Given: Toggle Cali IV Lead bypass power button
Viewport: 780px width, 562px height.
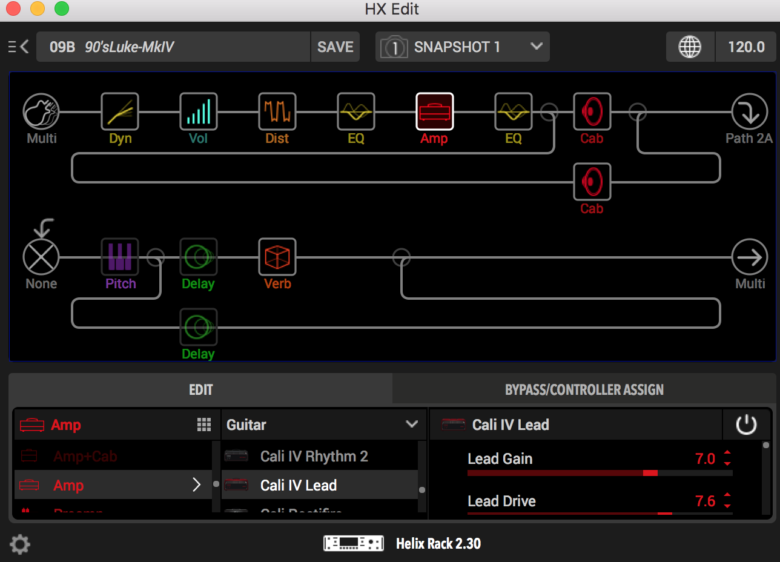Looking at the screenshot, I should (746, 425).
